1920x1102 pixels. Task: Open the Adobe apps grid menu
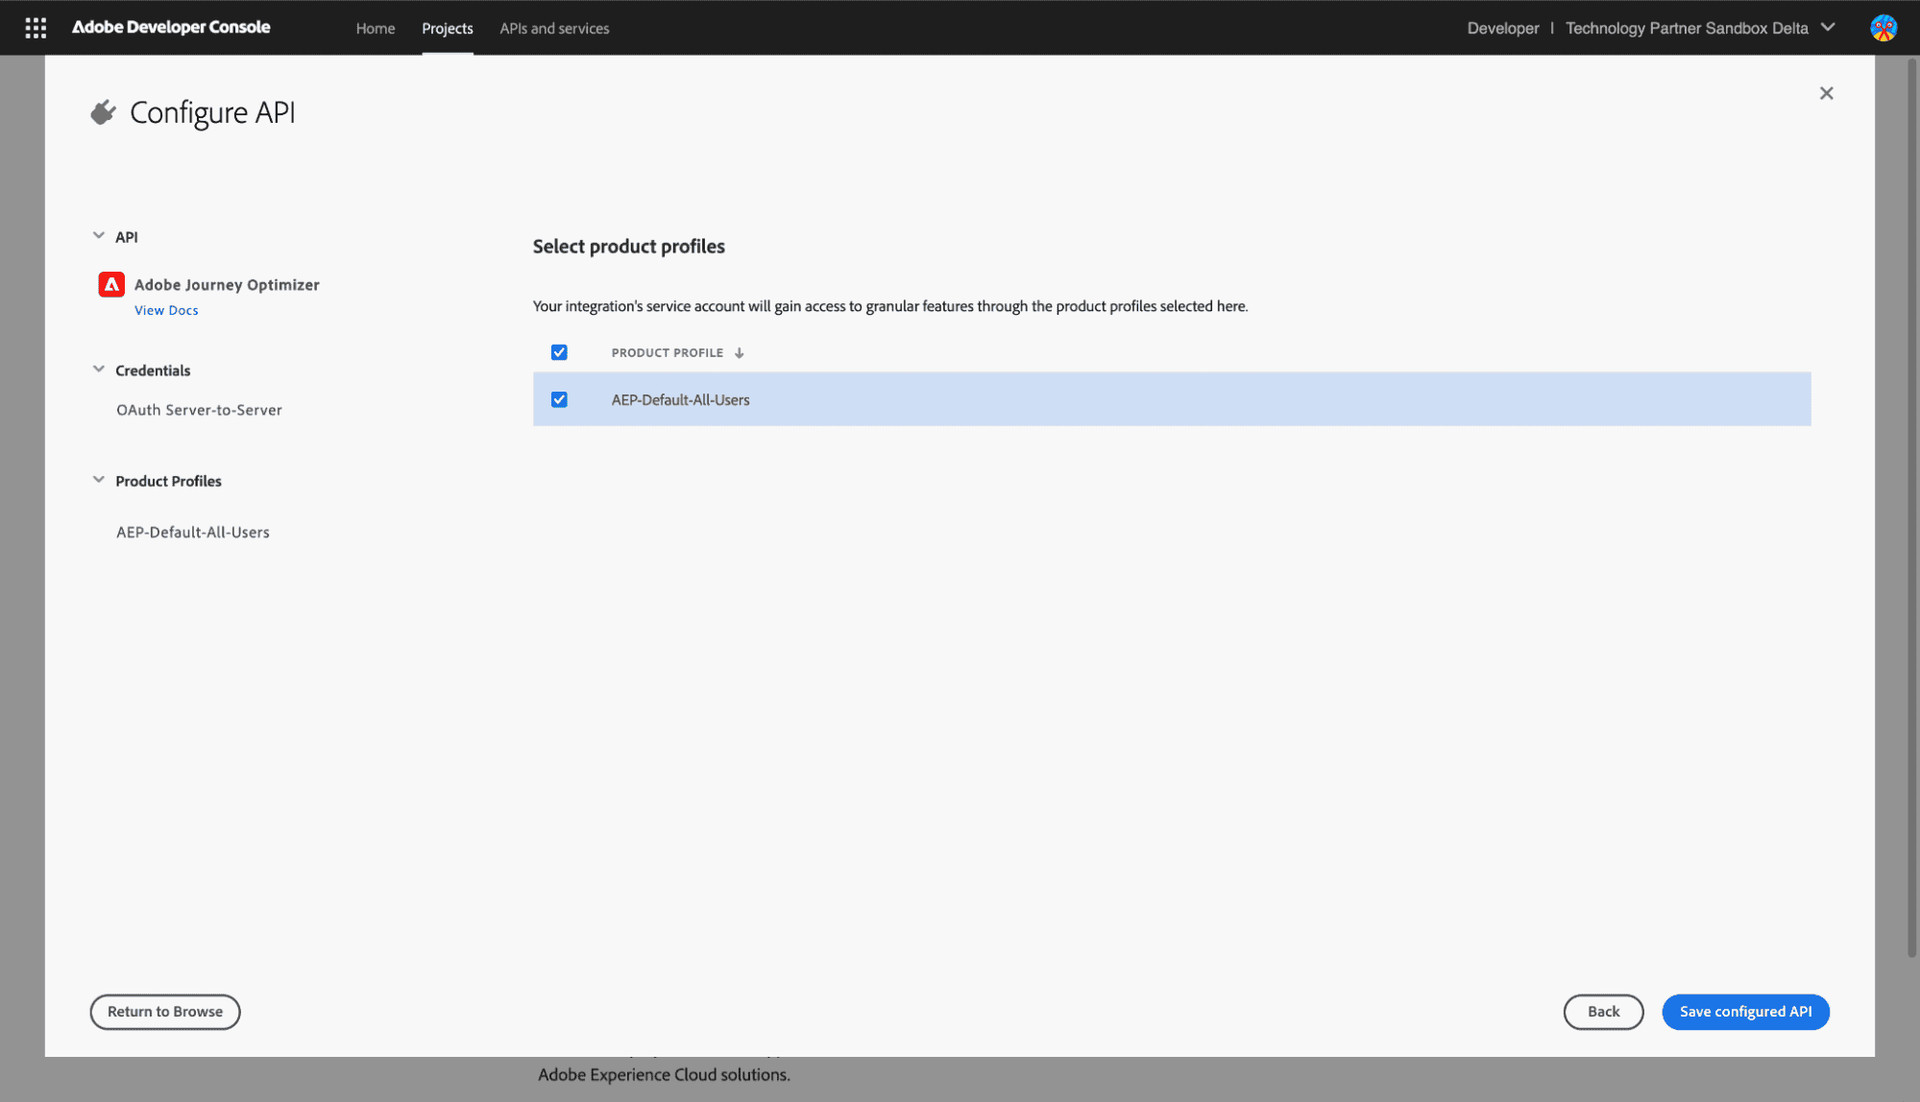36,27
